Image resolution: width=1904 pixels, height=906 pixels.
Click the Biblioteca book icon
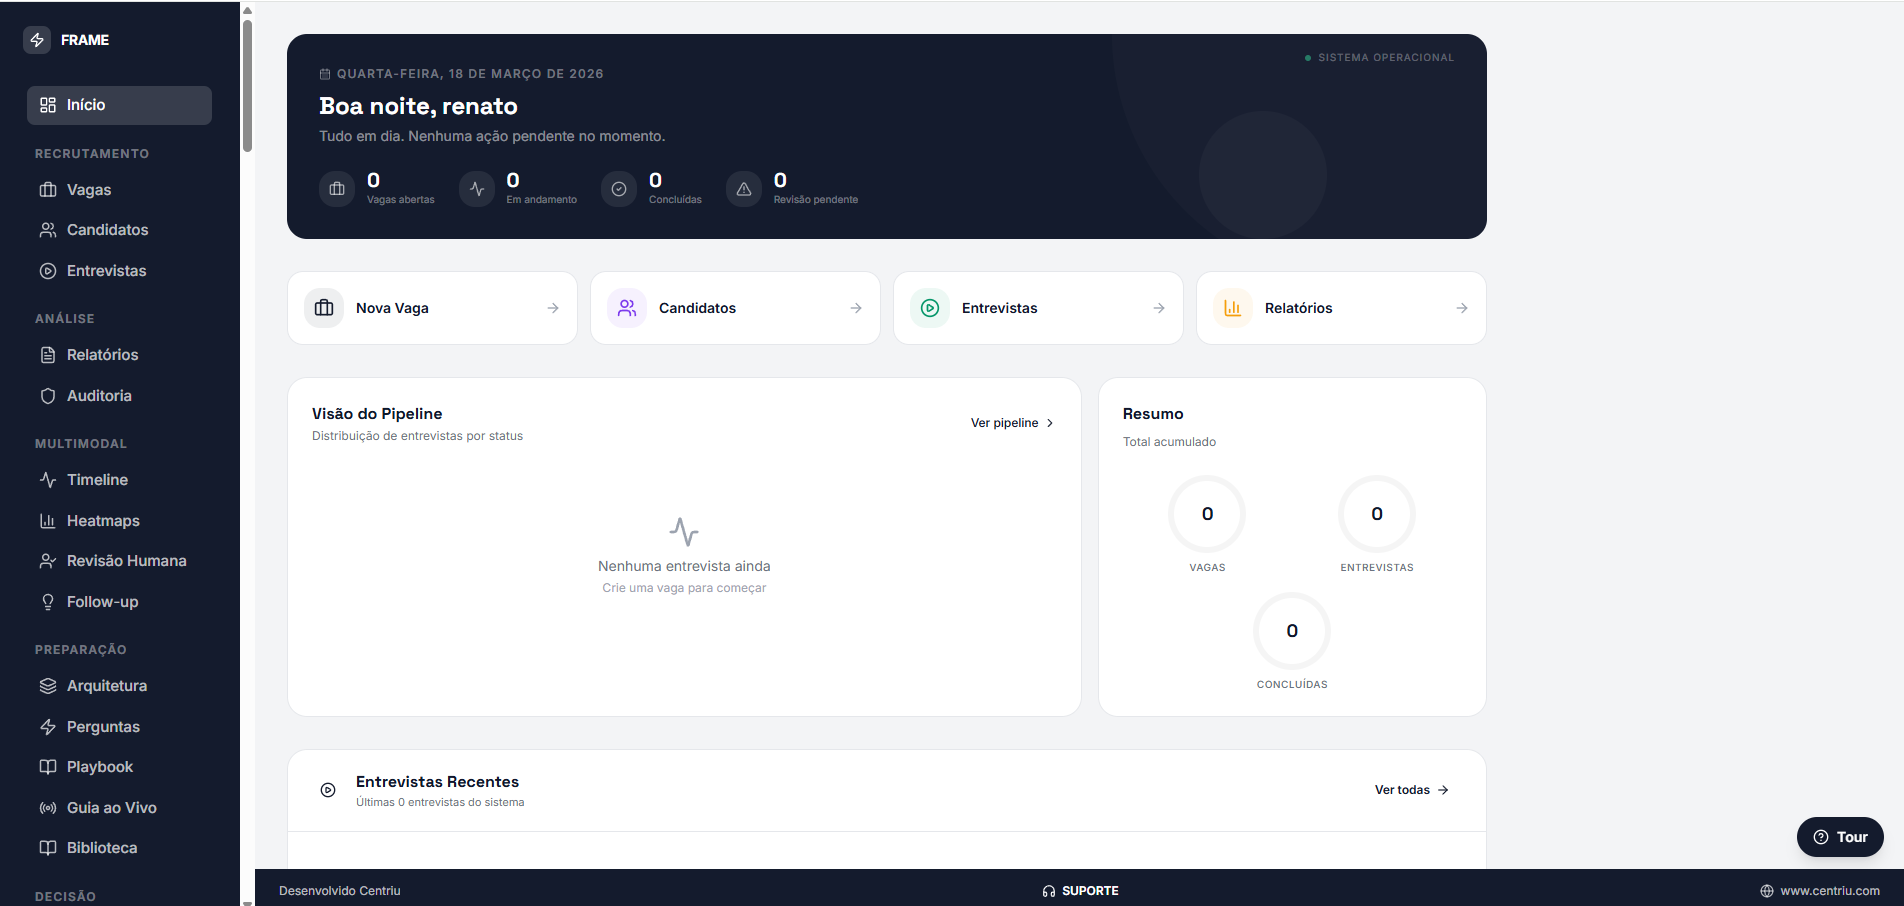pyautogui.click(x=47, y=848)
